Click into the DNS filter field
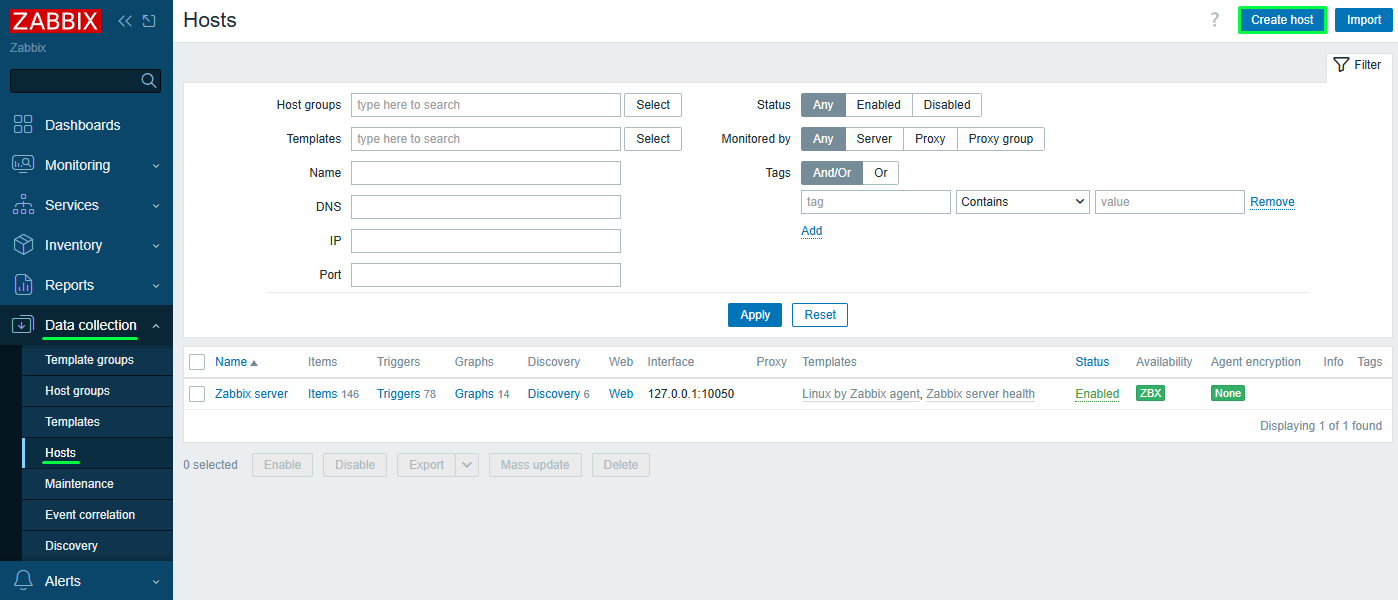The image size is (1398, 600). tap(486, 207)
